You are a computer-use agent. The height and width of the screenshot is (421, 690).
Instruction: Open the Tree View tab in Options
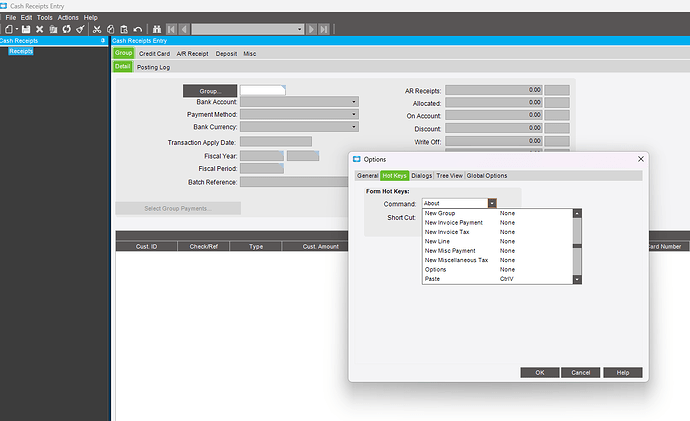point(449,176)
